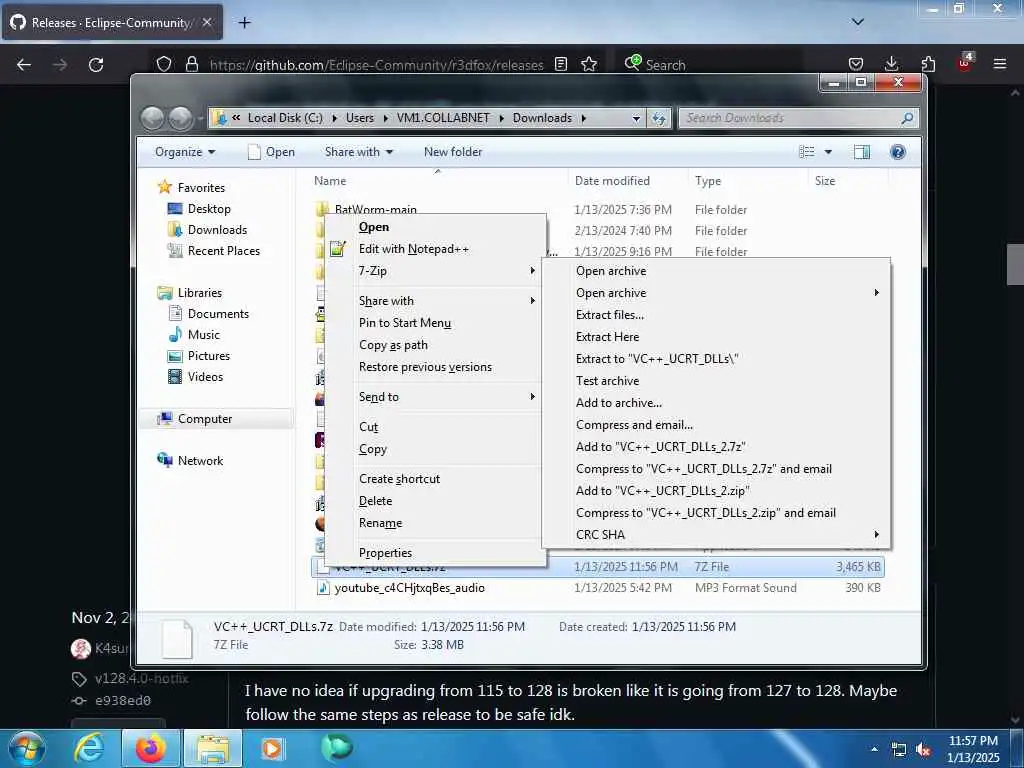Choose Delete from the context menu
Viewport: 1024px width, 768px height.
376,501
